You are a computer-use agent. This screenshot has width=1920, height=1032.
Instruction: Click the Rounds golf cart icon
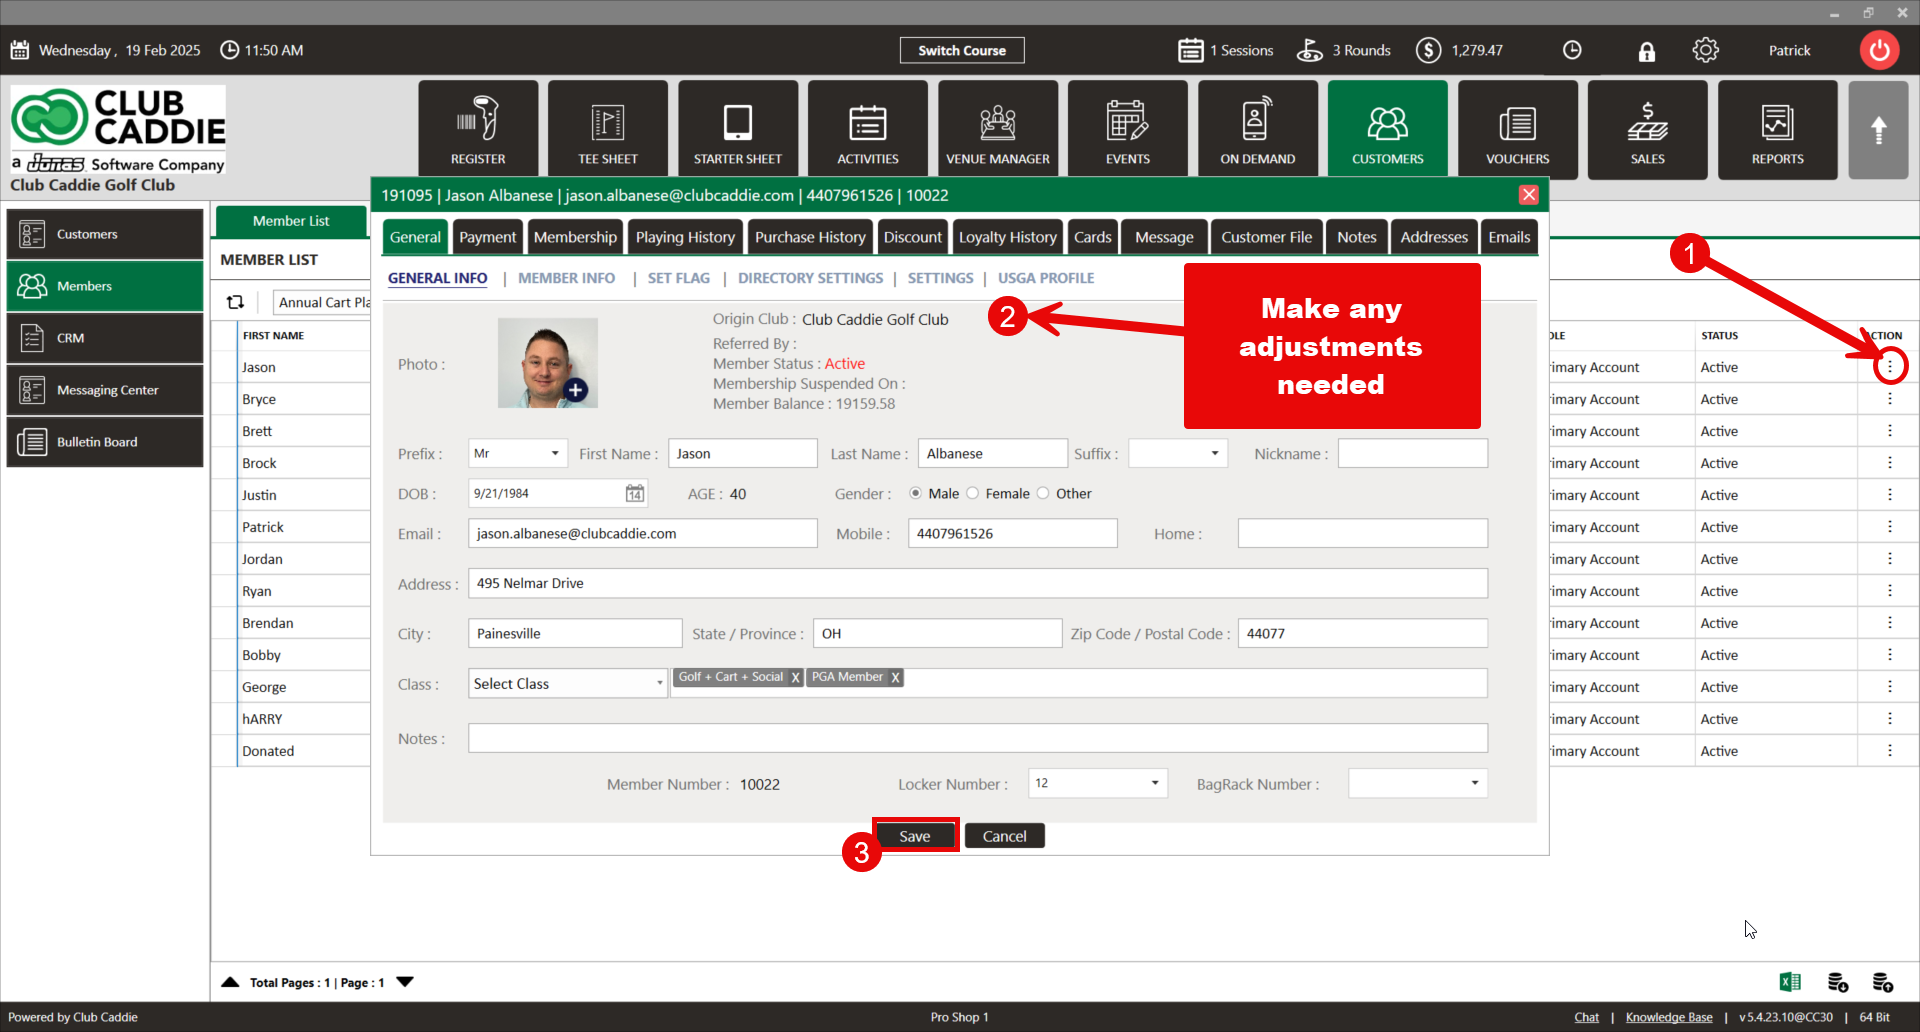[1310, 50]
